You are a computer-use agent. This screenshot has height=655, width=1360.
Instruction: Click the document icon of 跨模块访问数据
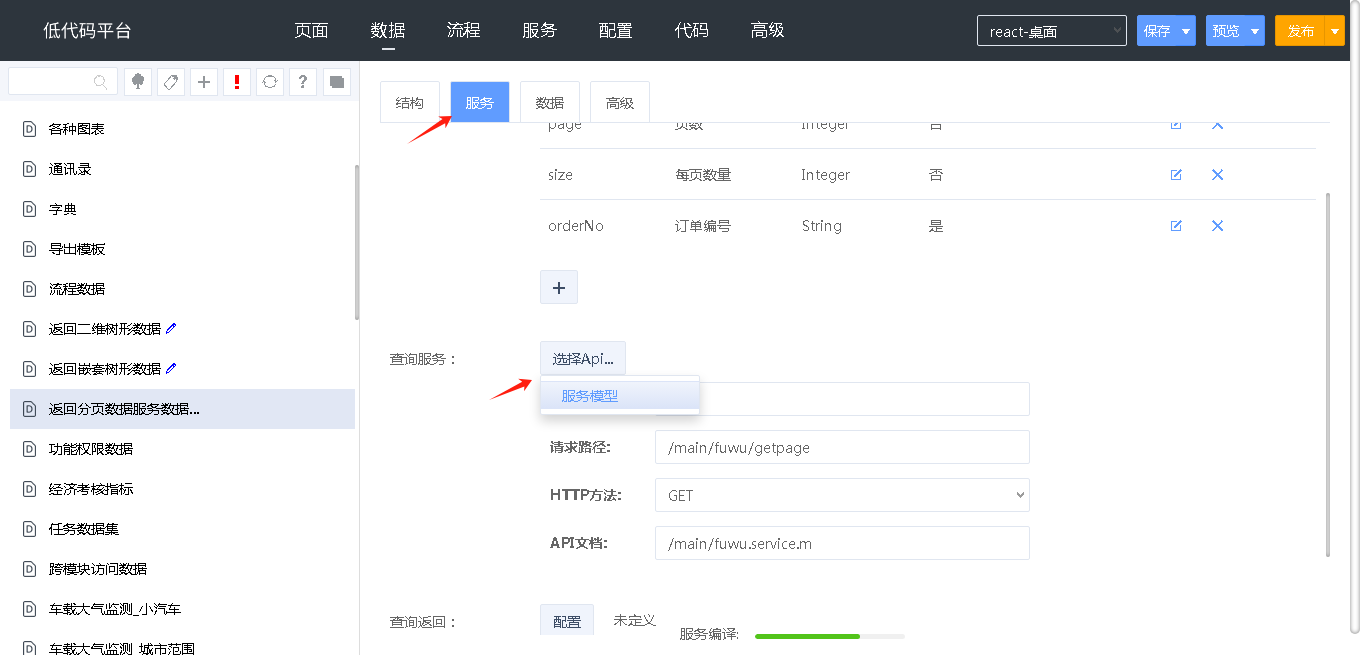coord(29,569)
